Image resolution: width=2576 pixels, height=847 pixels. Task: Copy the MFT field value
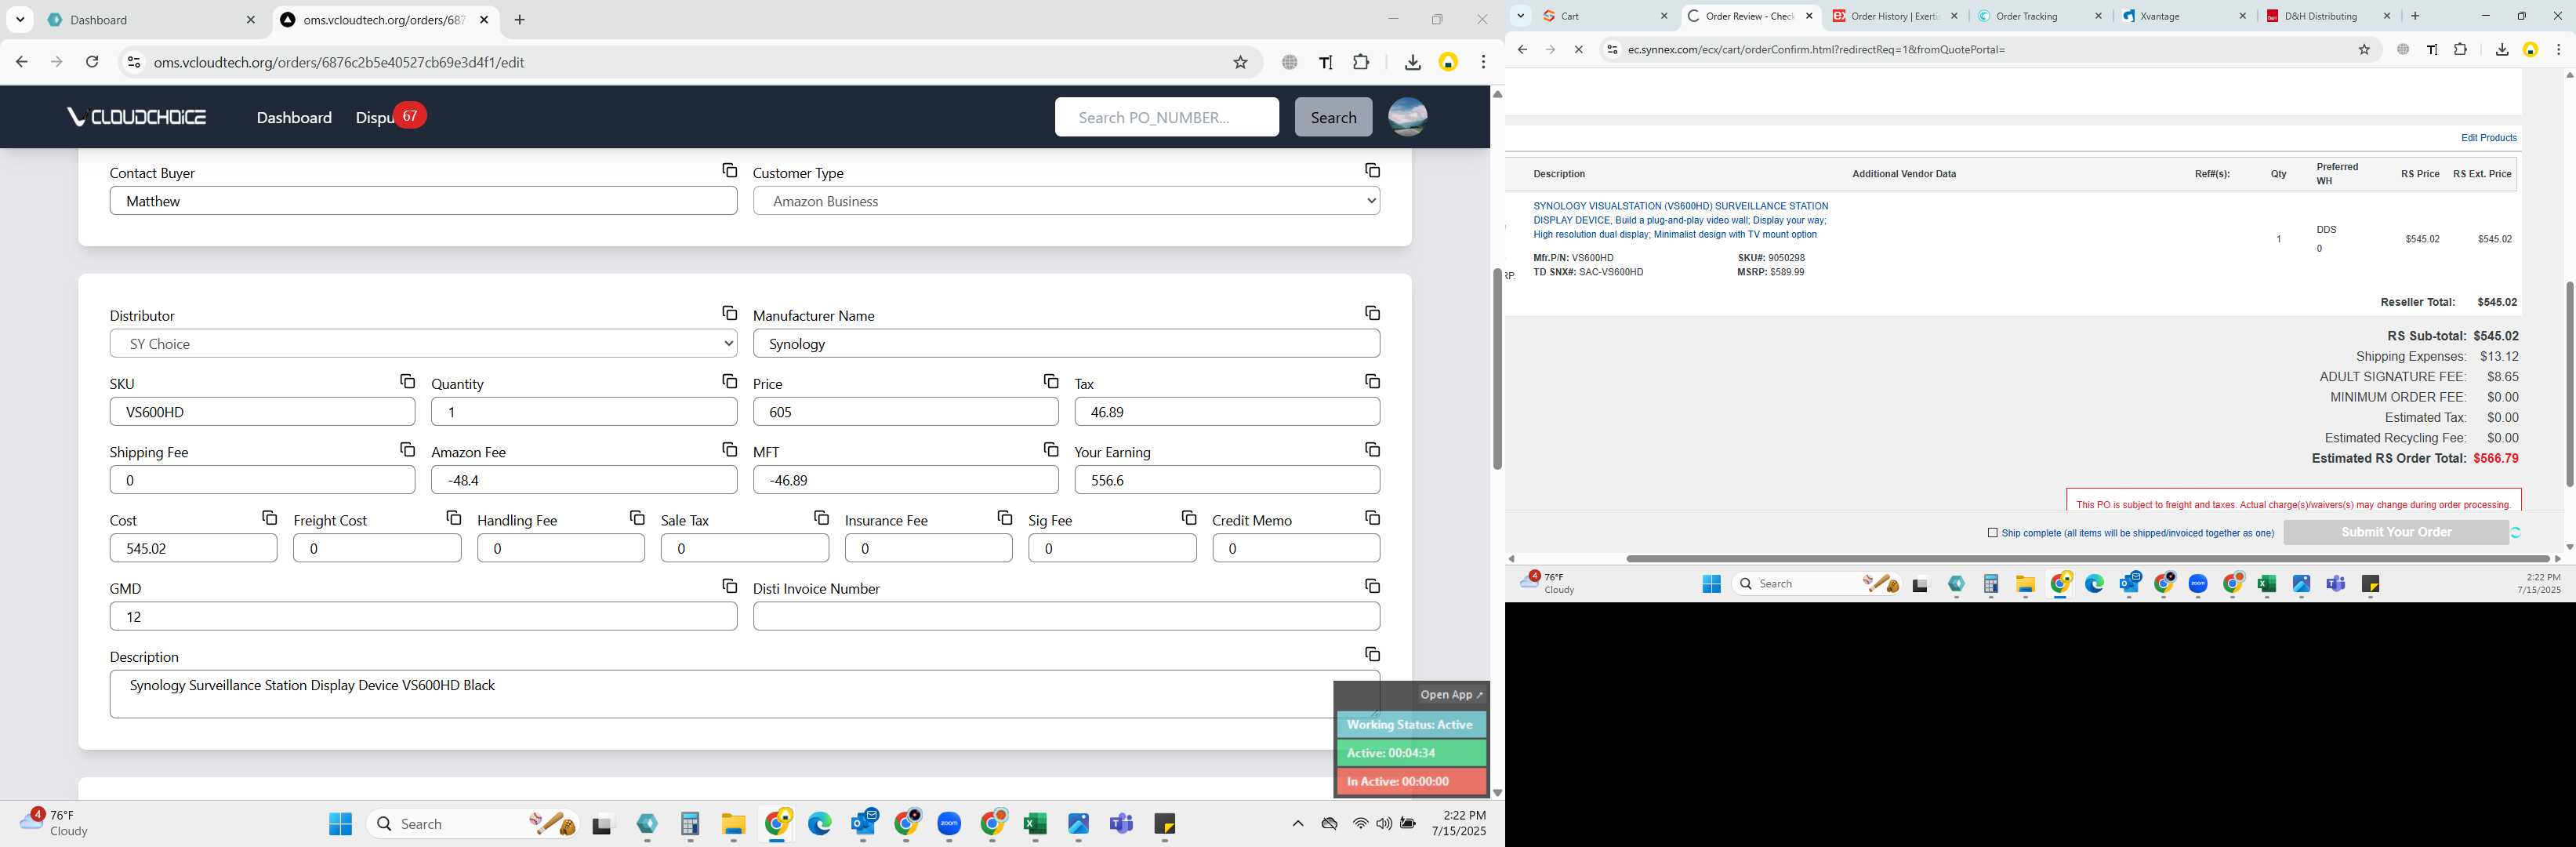click(1050, 450)
